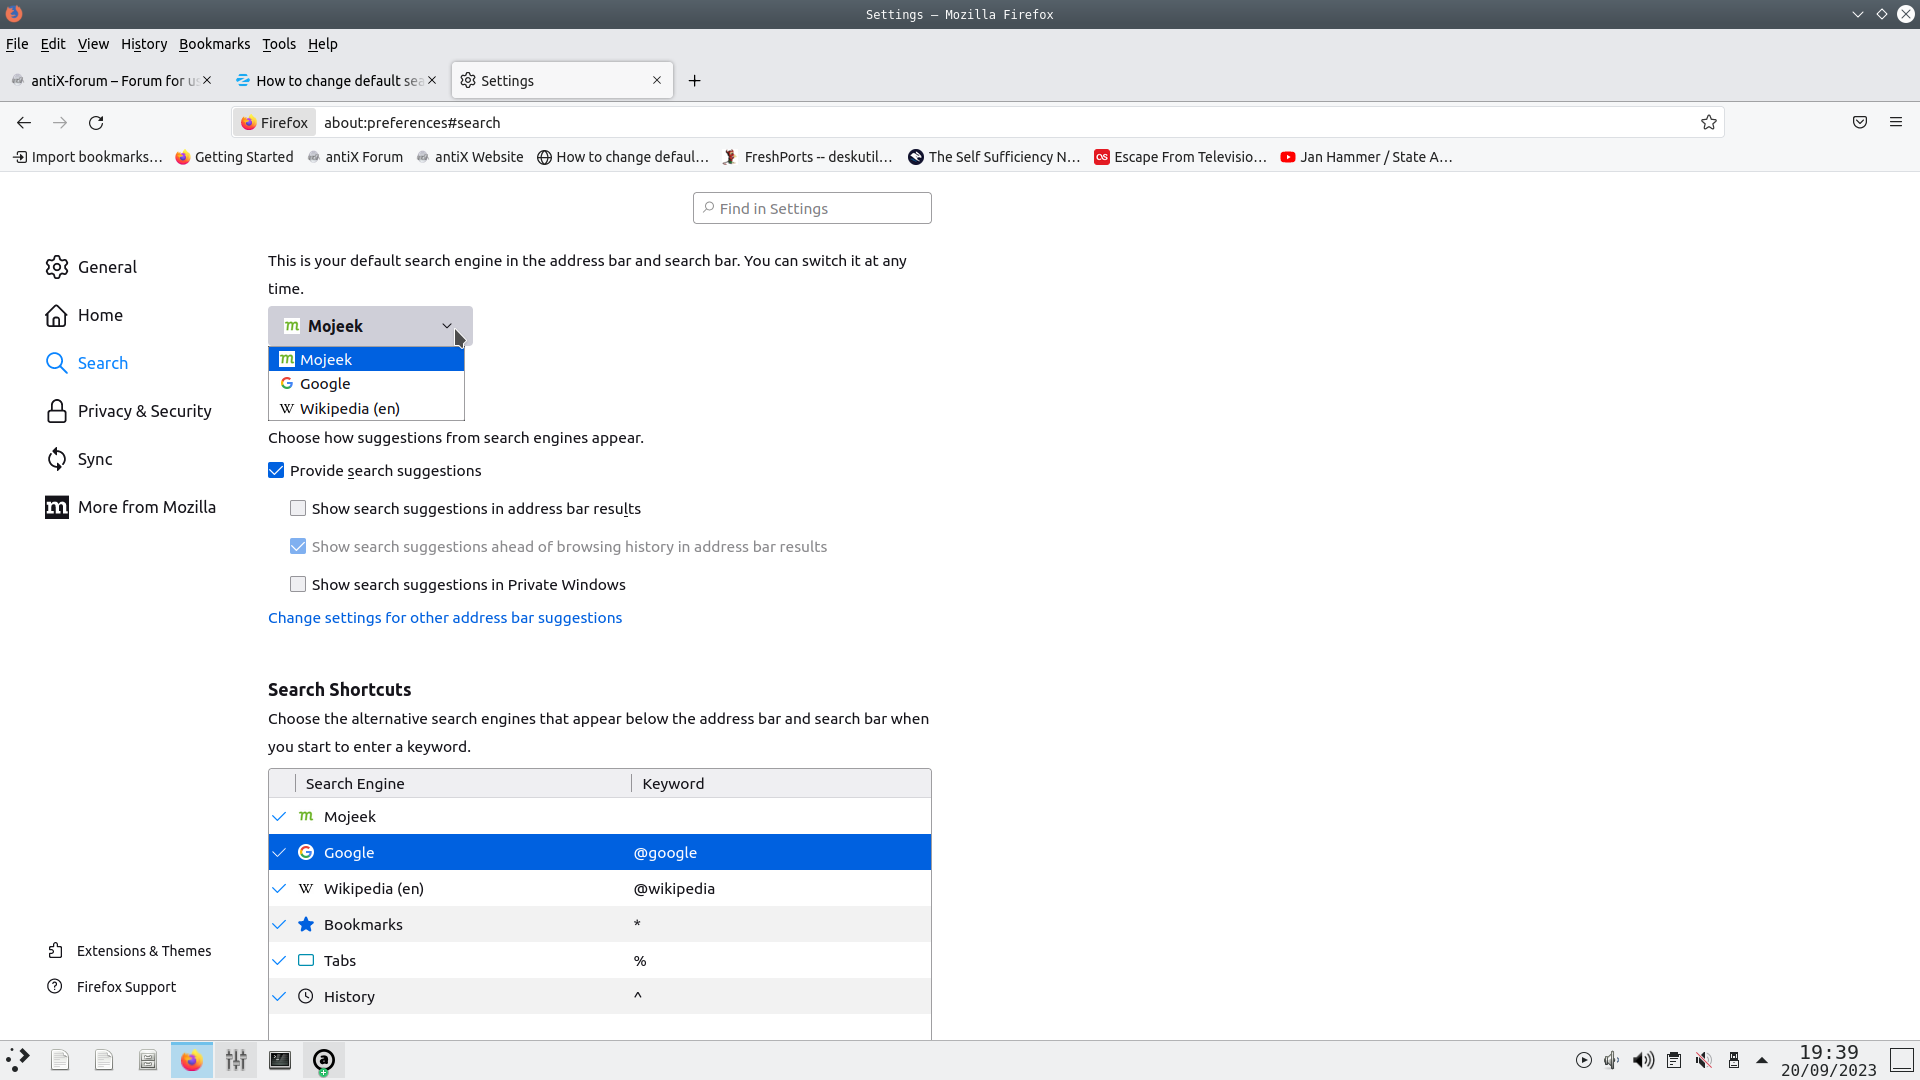Launch Firefox from the taskbar
The height and width of the screenshot is (1080, 1920).
191,1060
